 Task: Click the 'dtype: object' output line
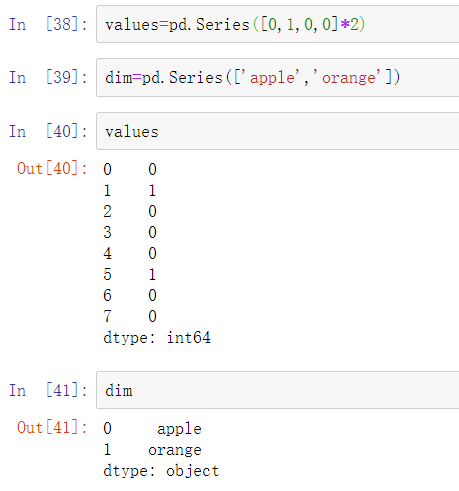161,471
